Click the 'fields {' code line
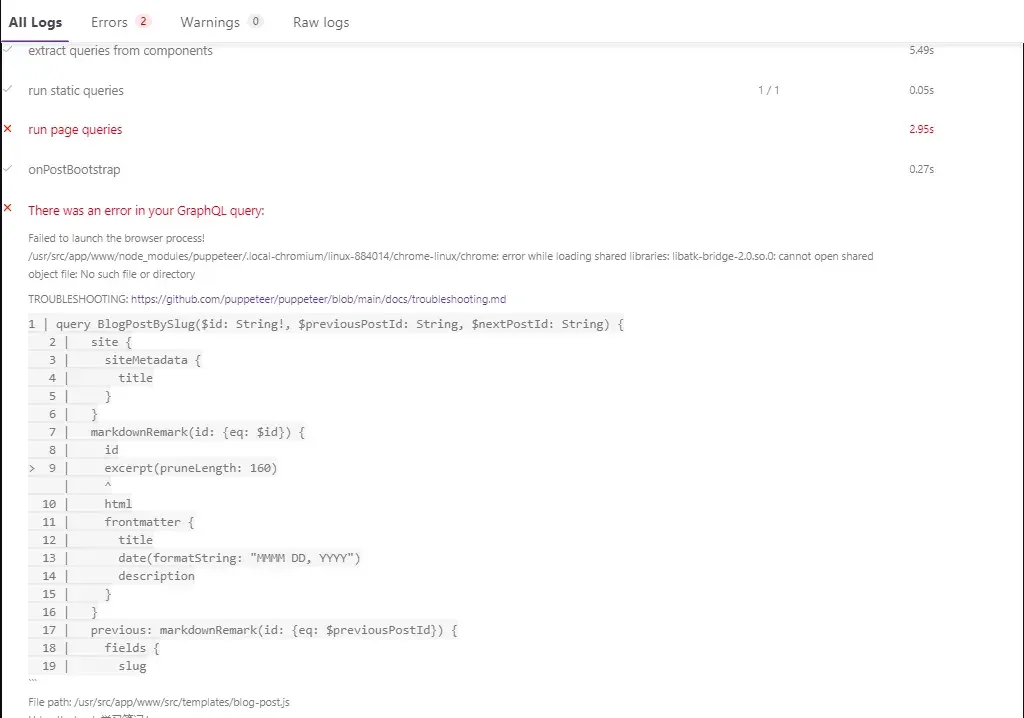The image size is (1024, 718). (x=132, y=648)
